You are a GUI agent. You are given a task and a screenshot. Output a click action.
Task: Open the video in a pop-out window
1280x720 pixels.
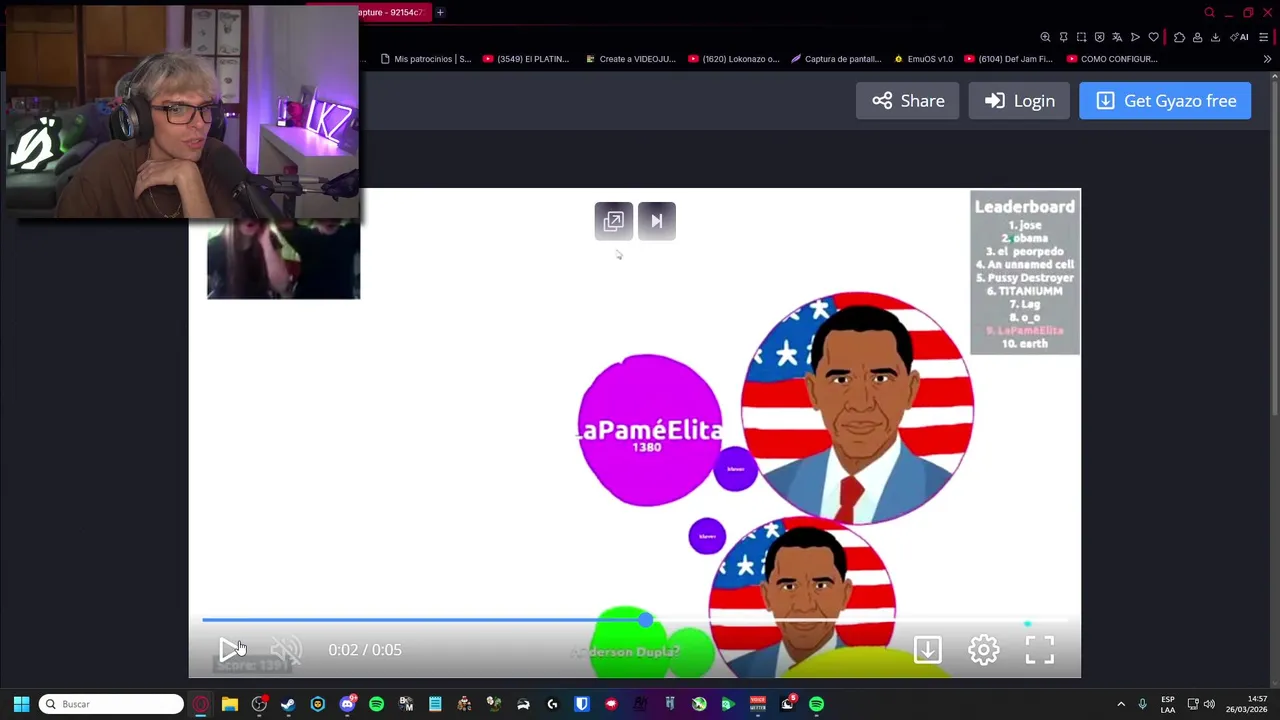[x=613, y=221]
